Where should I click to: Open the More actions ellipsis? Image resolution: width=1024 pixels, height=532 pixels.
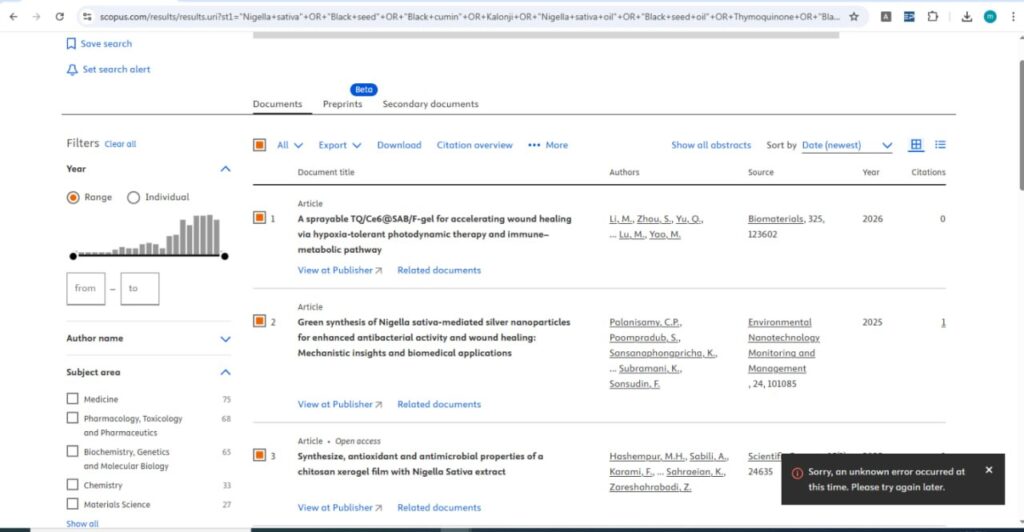(548, 145)
